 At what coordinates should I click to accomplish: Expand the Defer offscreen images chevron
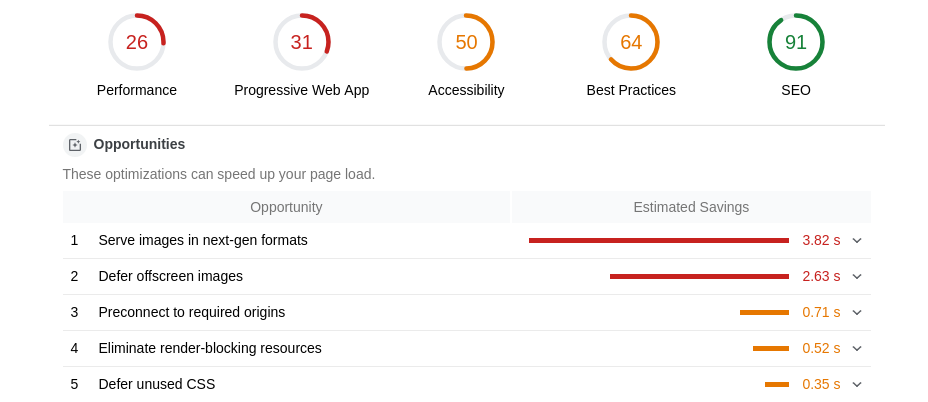point(857,276)
